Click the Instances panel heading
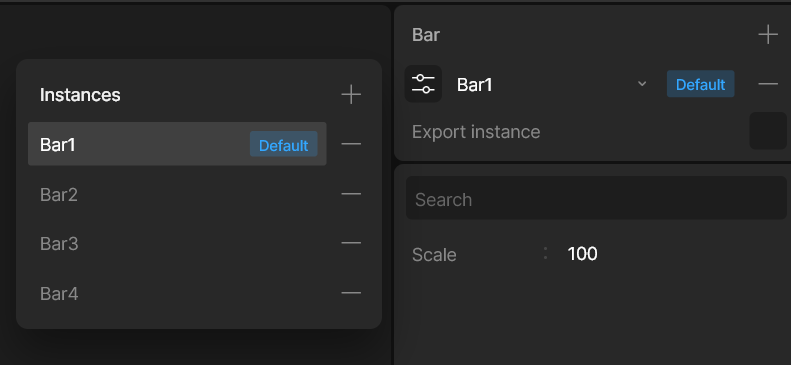Screen dimensions: 791x365 click(x=80, y=95)
